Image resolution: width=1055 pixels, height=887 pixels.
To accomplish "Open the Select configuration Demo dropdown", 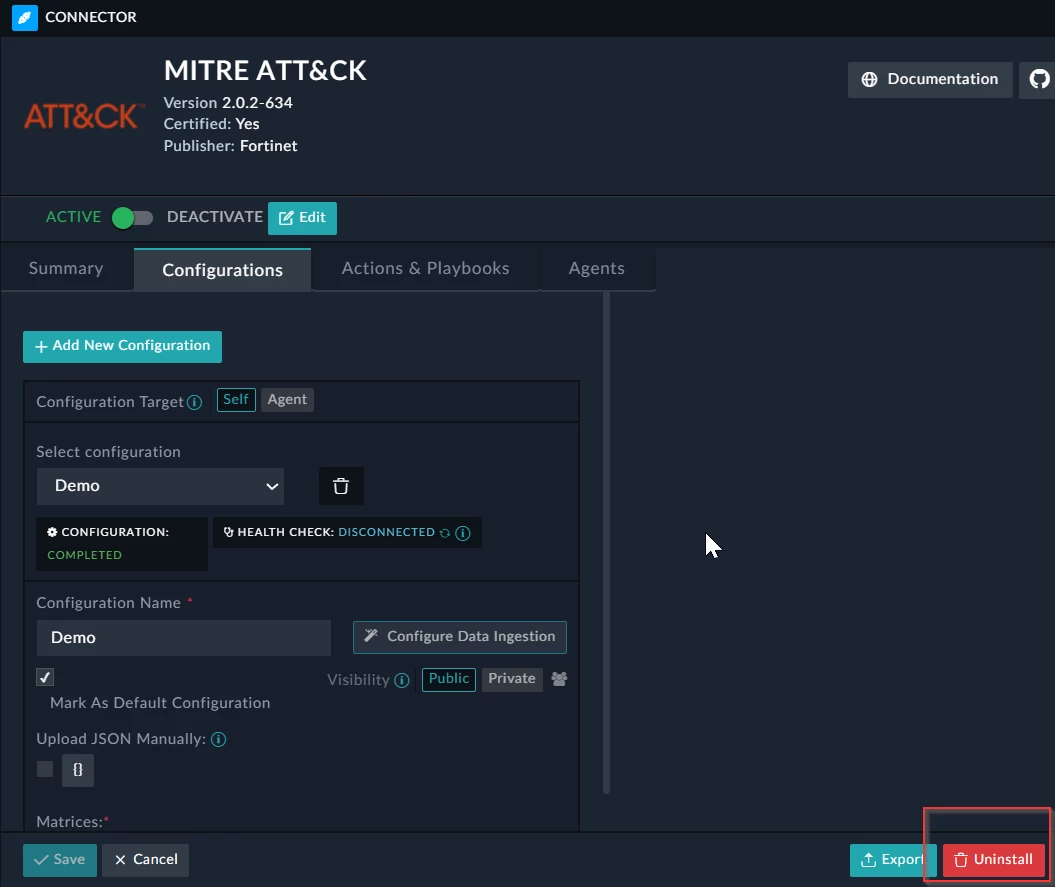I will click(x=160, y=486).
